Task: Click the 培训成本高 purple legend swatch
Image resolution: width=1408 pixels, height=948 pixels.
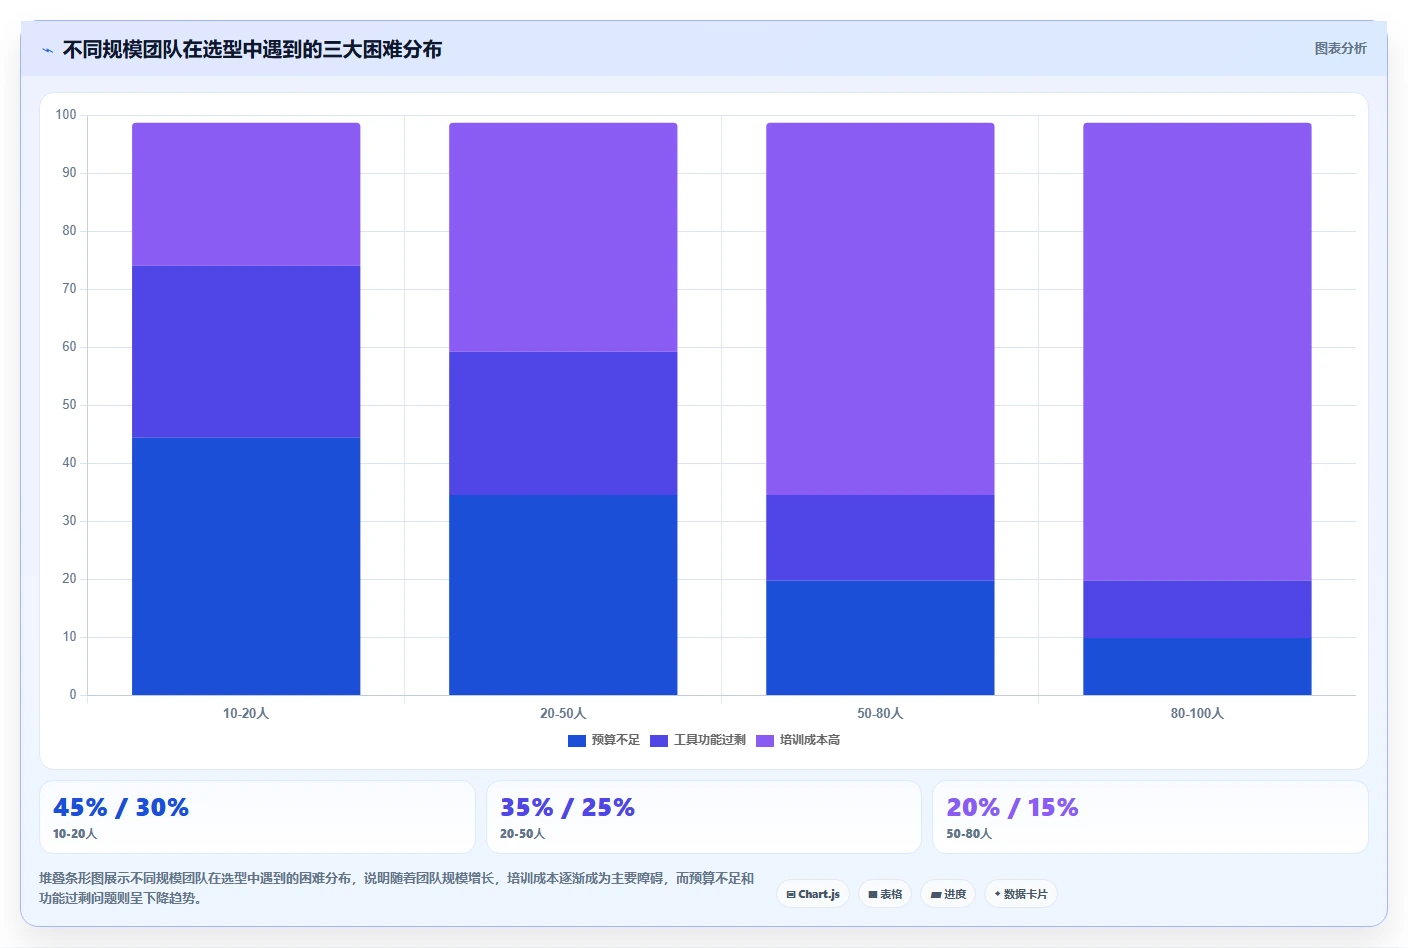Action: [765, 741]
